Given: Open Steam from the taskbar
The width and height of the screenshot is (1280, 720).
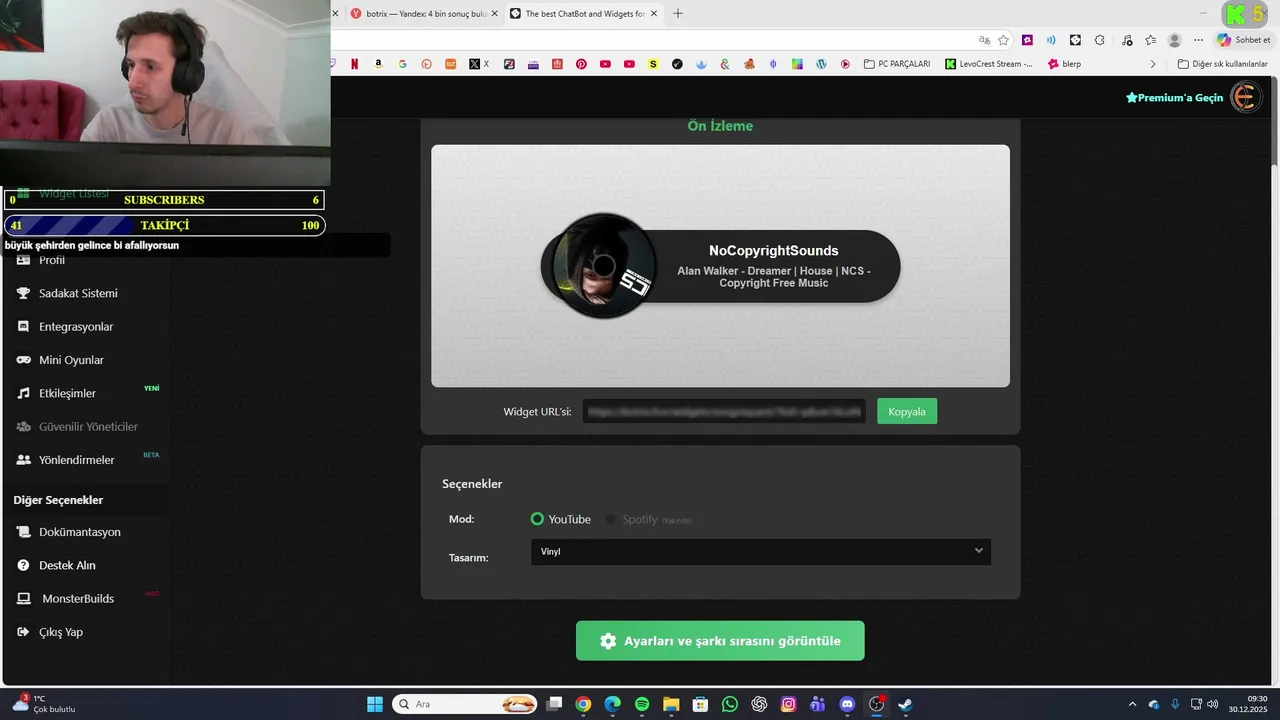Looking at the screenshot, I should 905,704.
